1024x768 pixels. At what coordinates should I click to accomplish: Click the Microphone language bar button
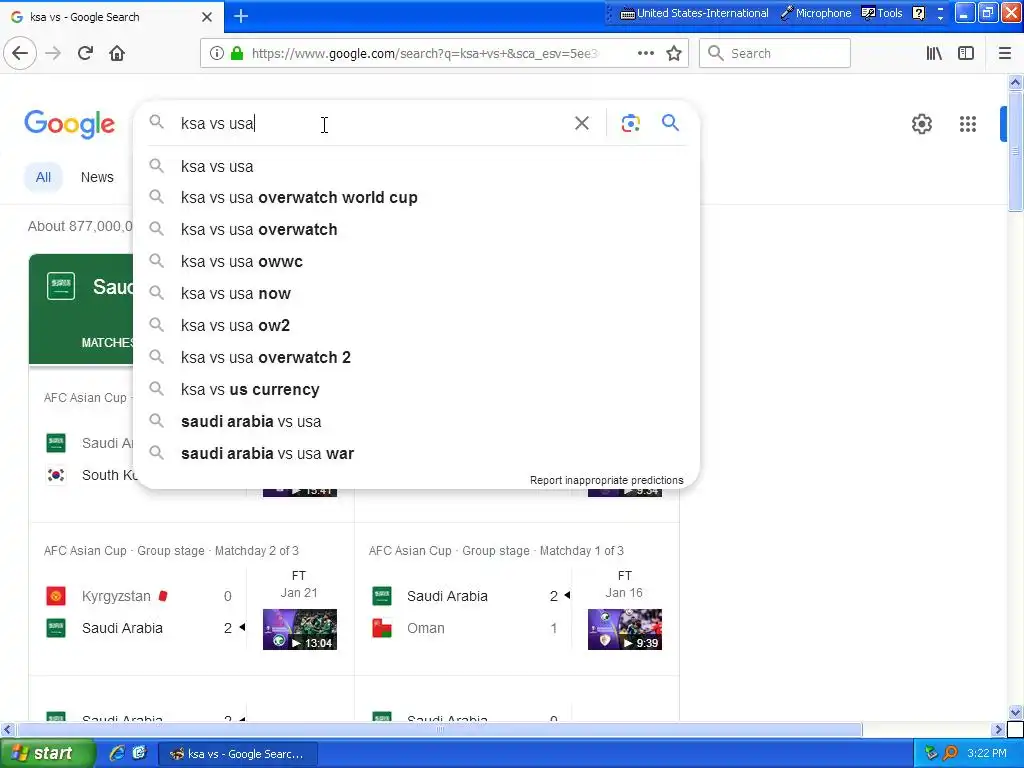click(816, 13)
